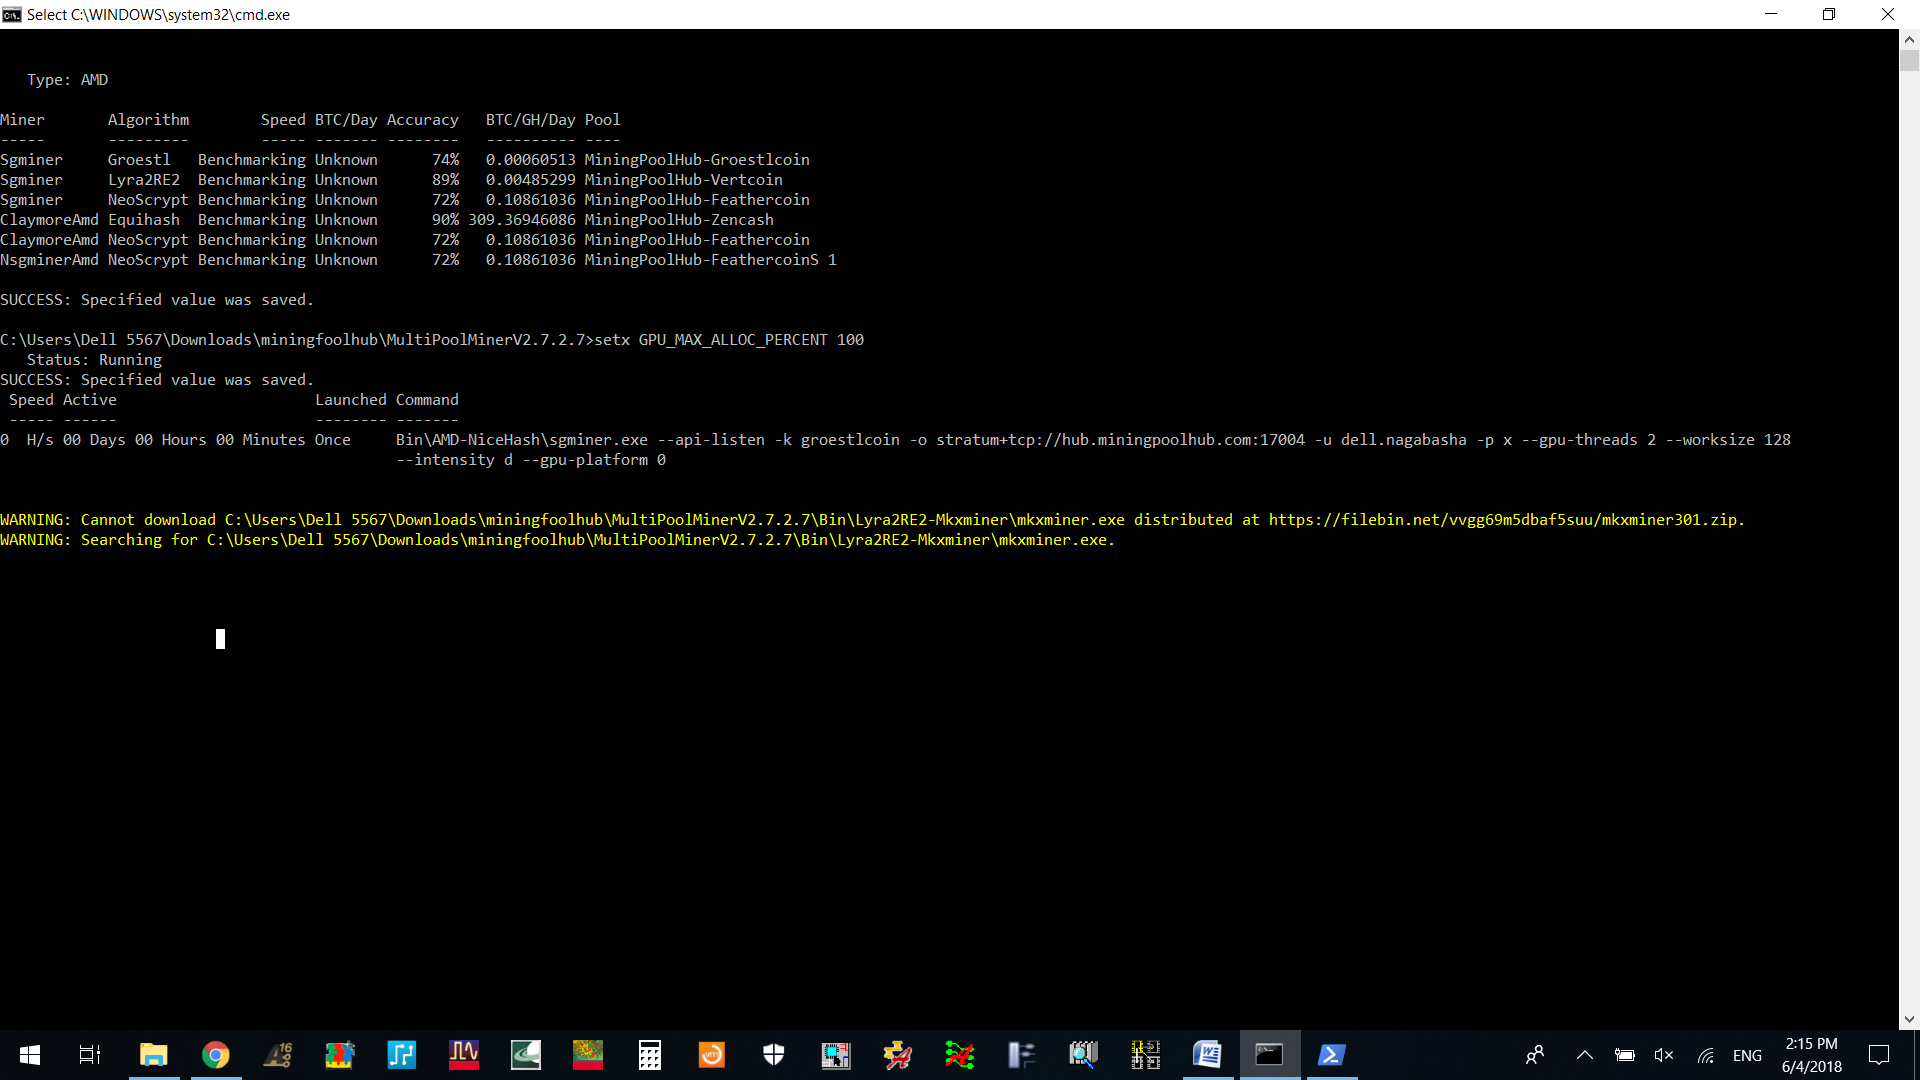Open the People icon near the tray
The width and height of the screenshot is (1920, 1080).
1536,1055
